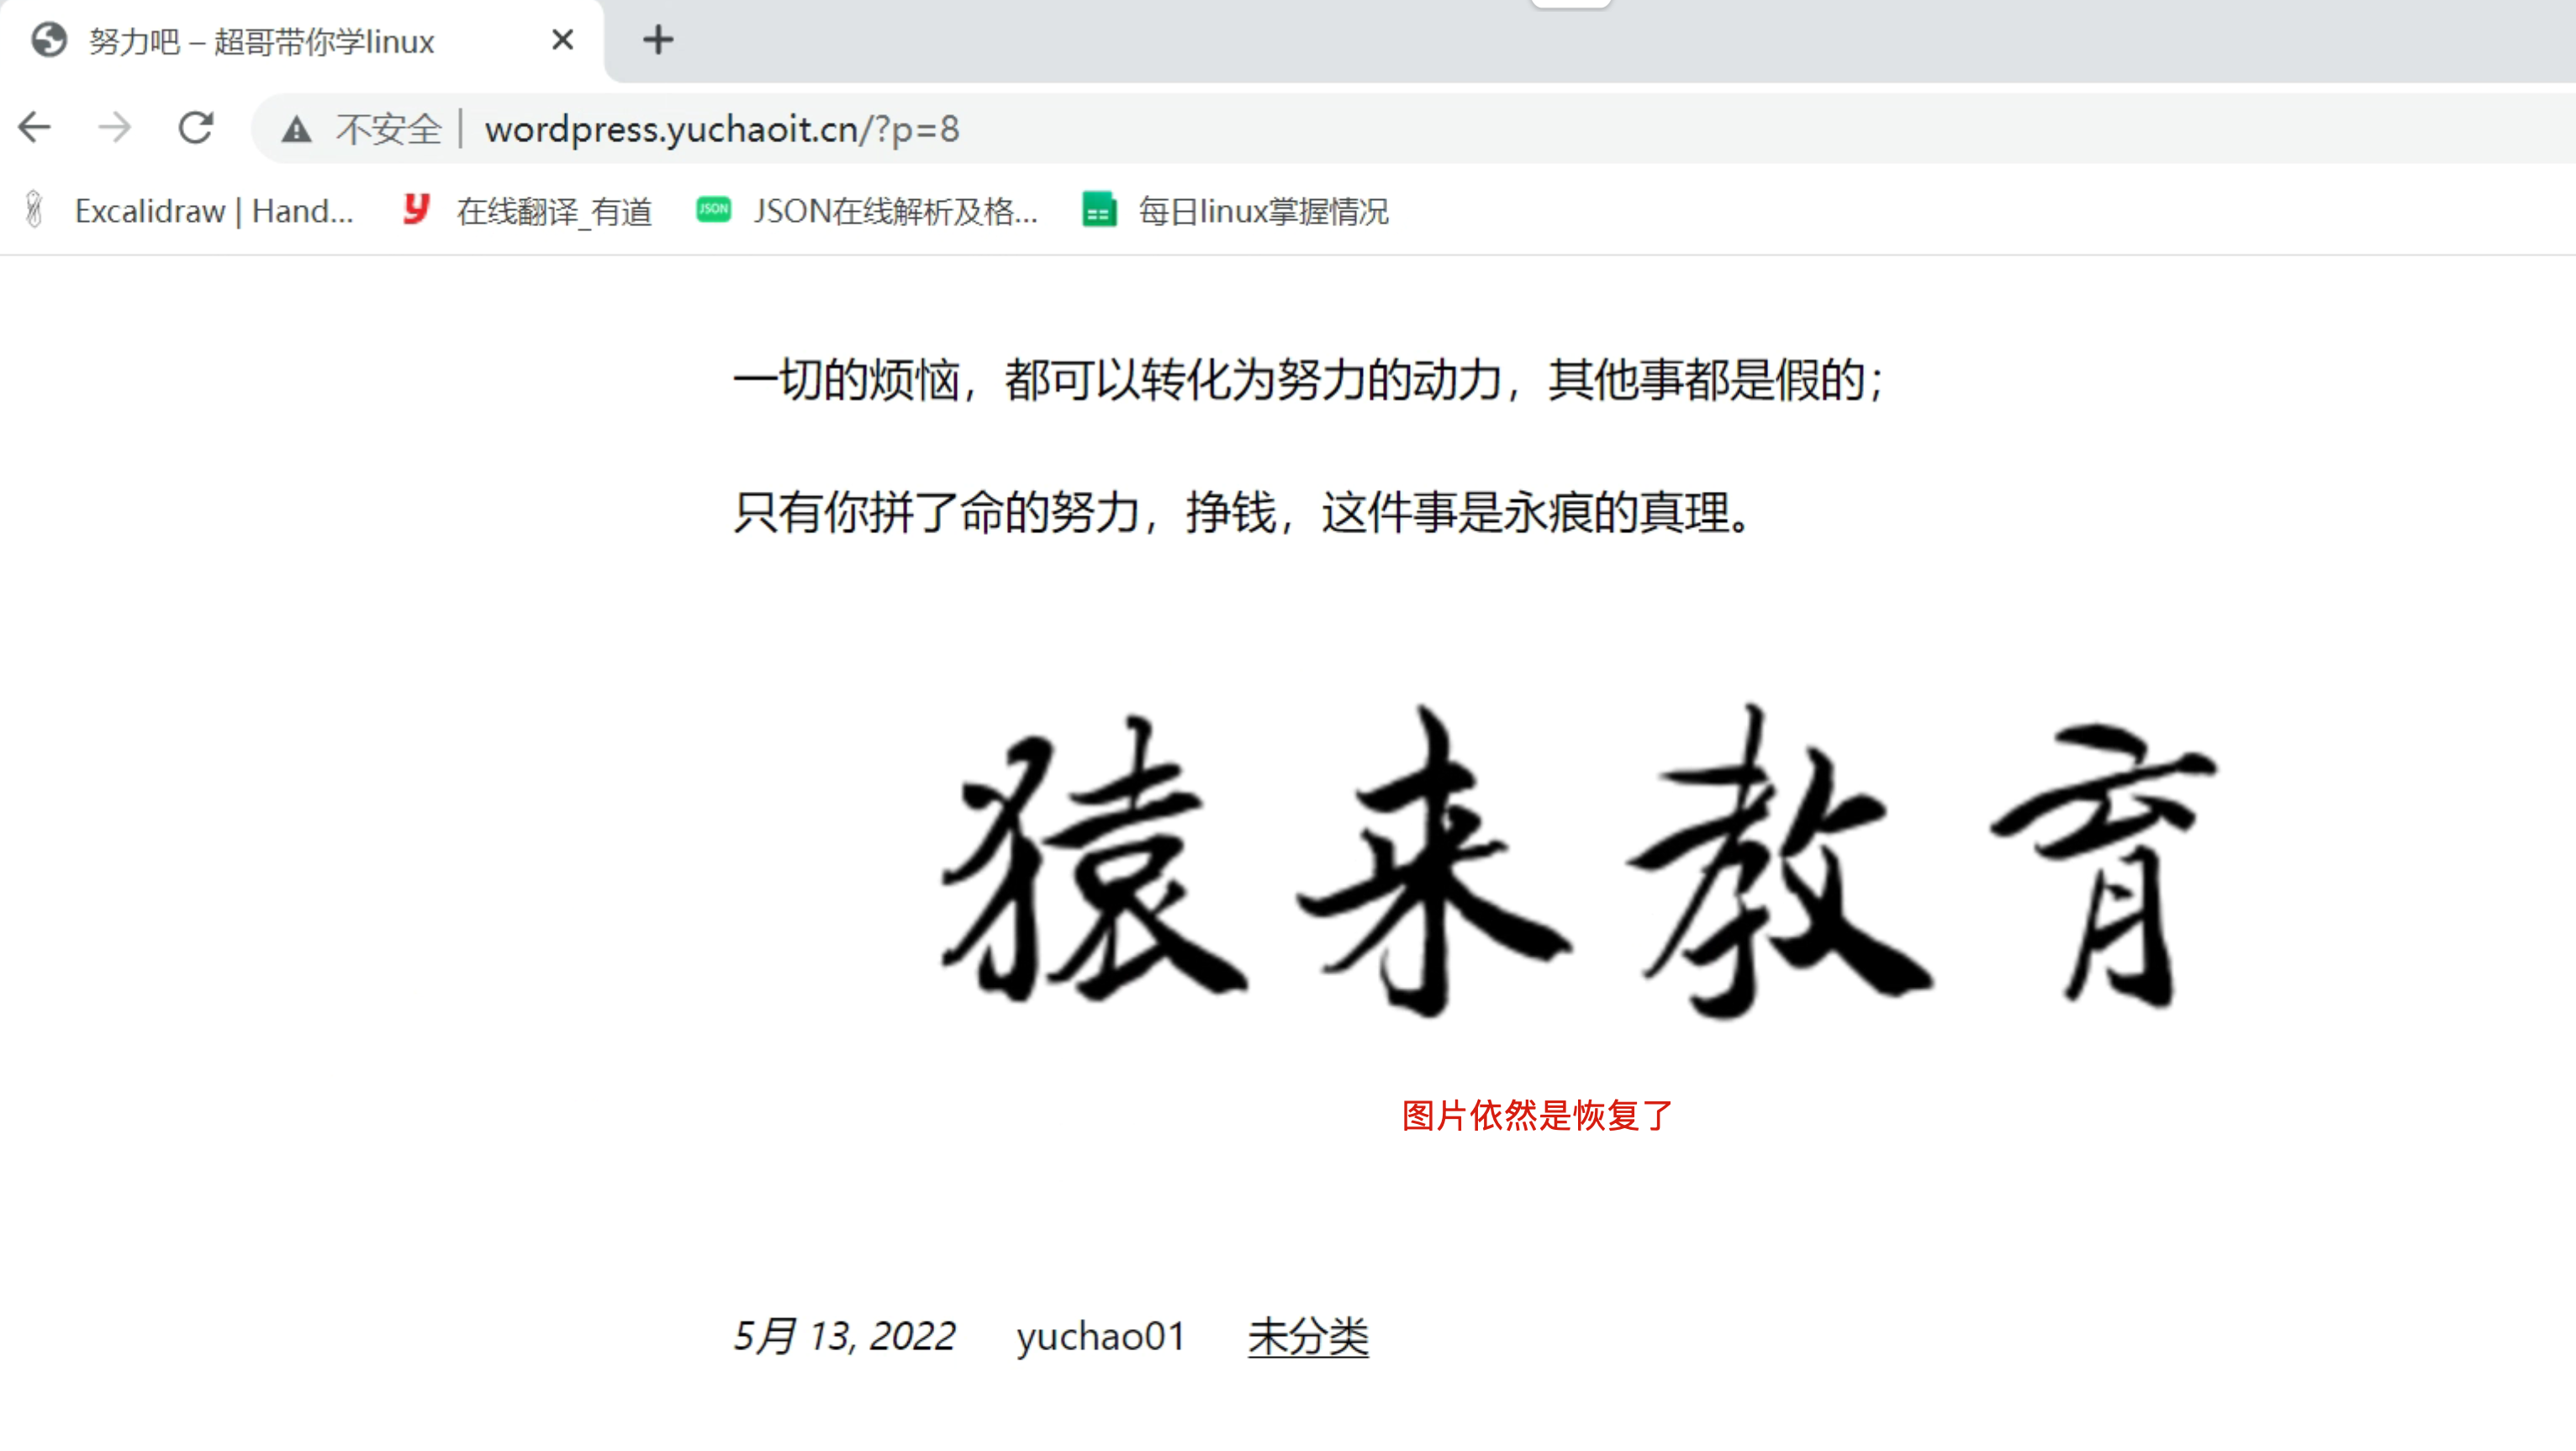Image resolution: width=2576 pixels, height=1451 pixels.
Task: Navigate back with the back arrow
Action: click(34, 128)
